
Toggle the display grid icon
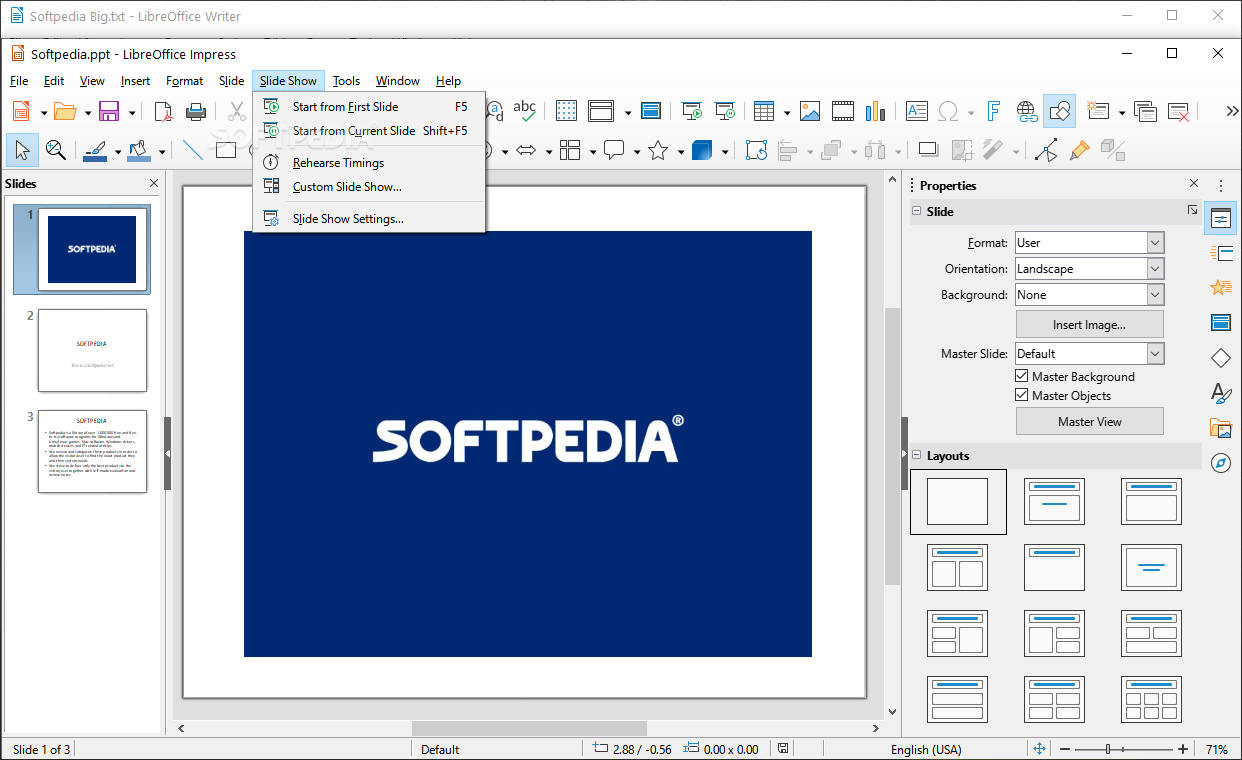(566, 111)
